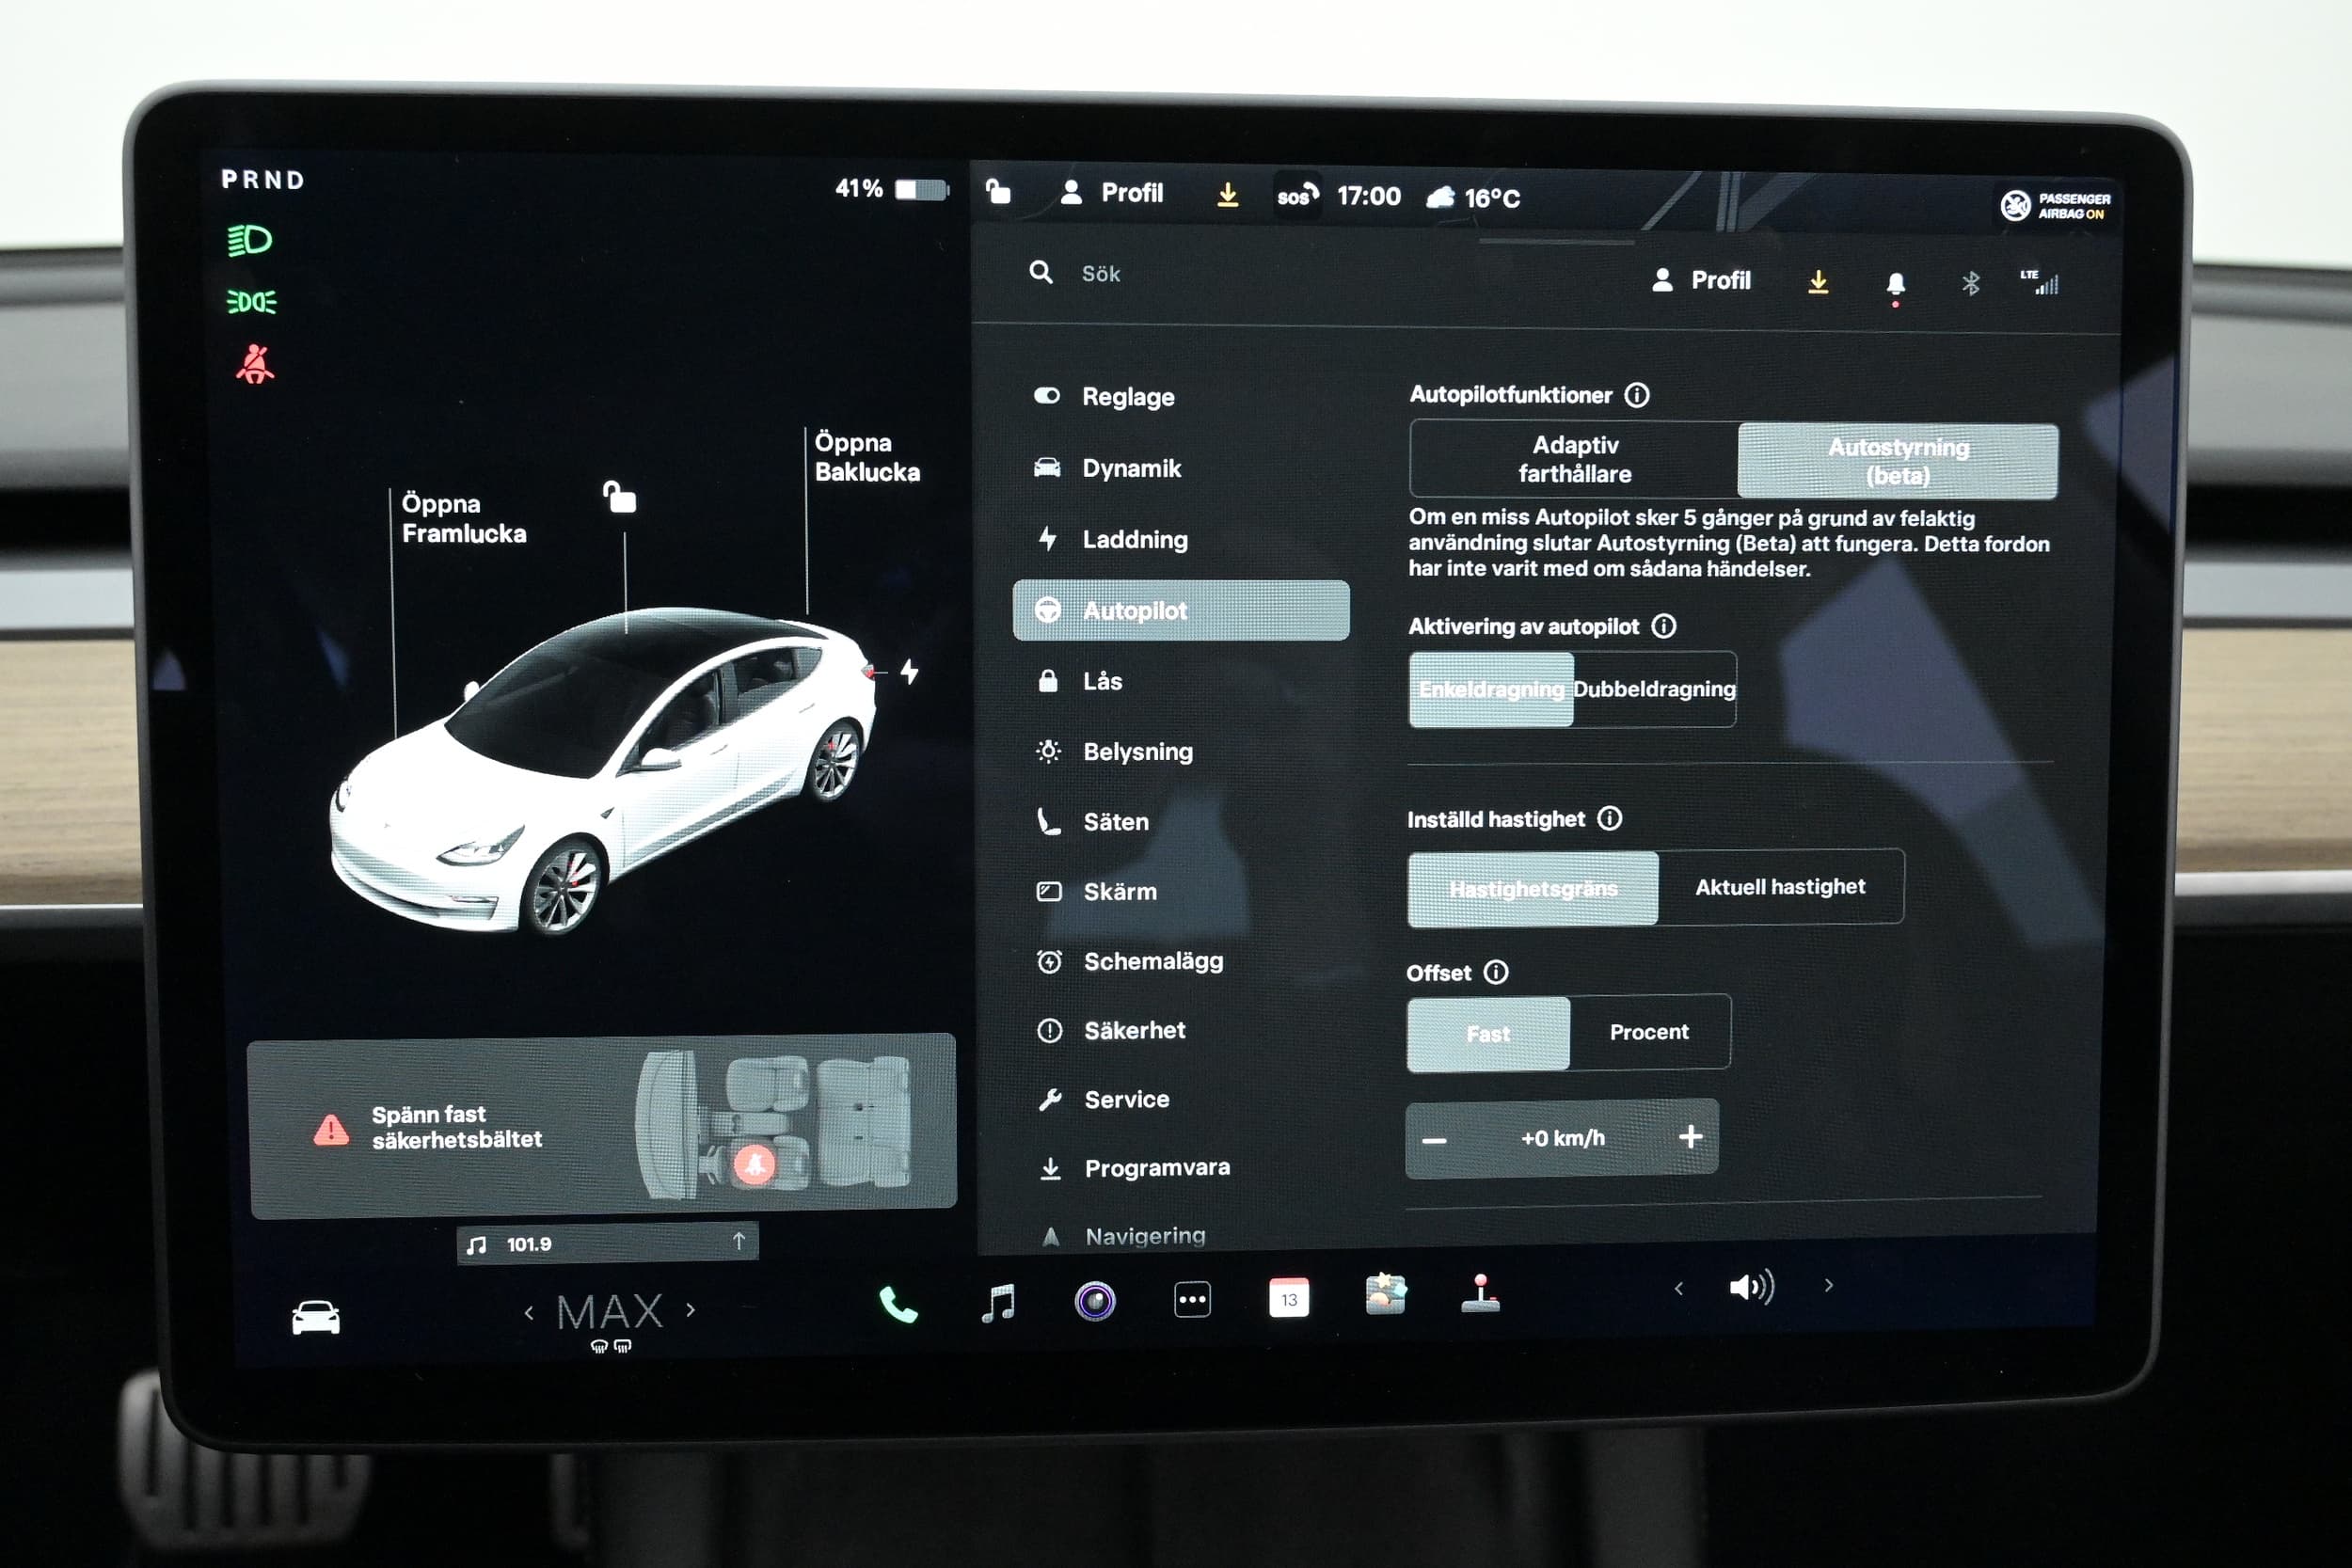Select Autostyrning (beta) mode
2352x1568 pixels.
pos(1898,461)
